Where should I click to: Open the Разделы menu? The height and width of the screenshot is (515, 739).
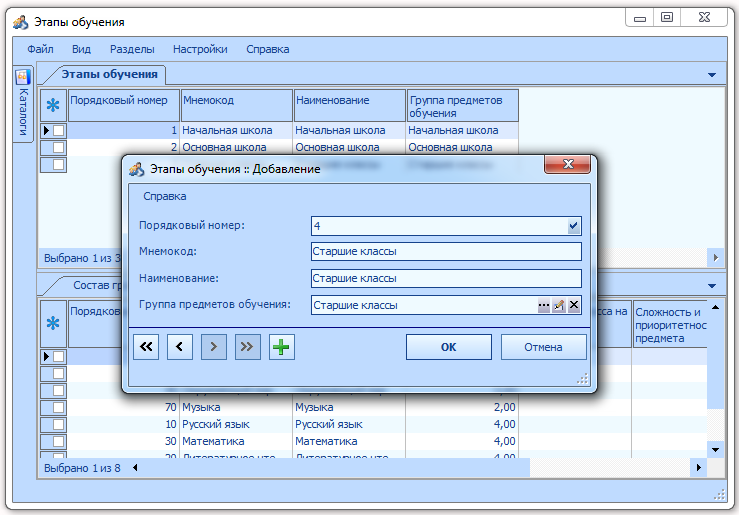132,49
